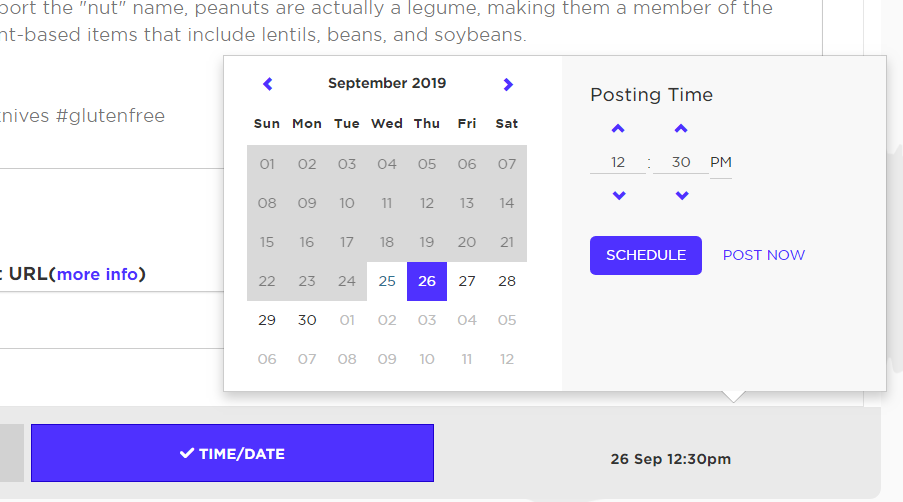Image resolution: width=903 pixels, height=502 pixels.
Task: Pick September 30 on the calendar
Action: (x=307, y=320)
